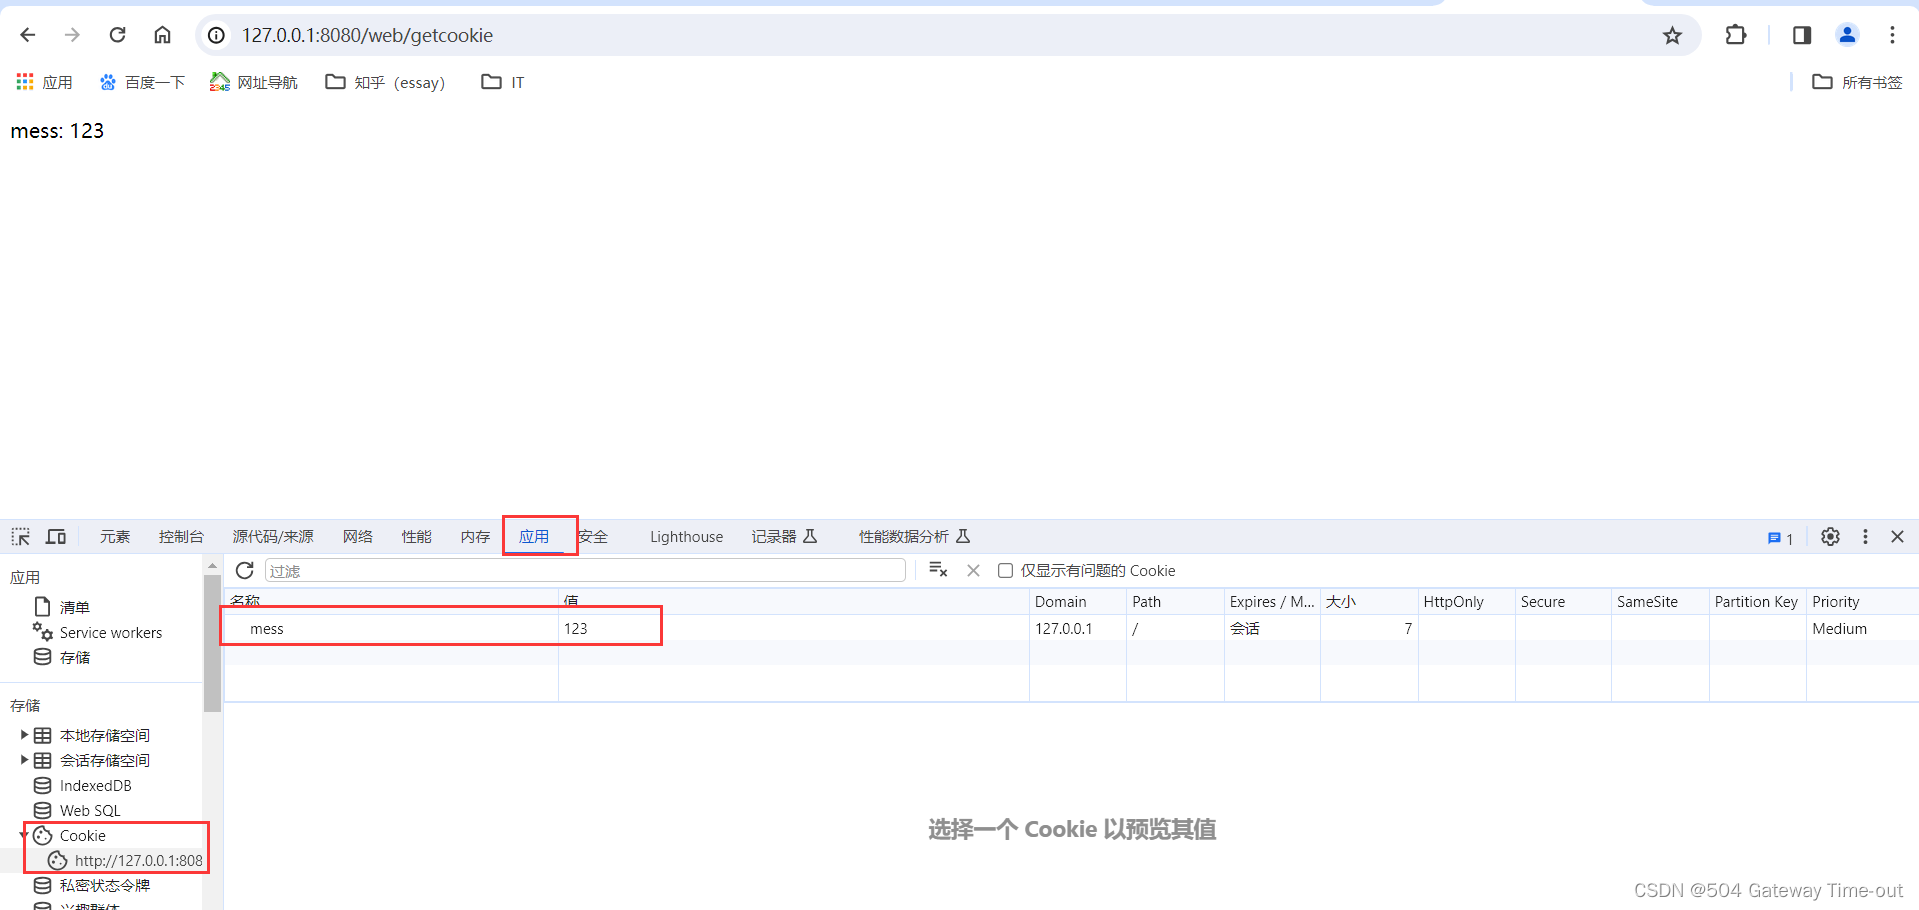Image resolution: width=1919 pixels, height=910 pixels.
Task: Open the 应用 apps bookmark
Action: pyautogui.click(x=44, y=82)
